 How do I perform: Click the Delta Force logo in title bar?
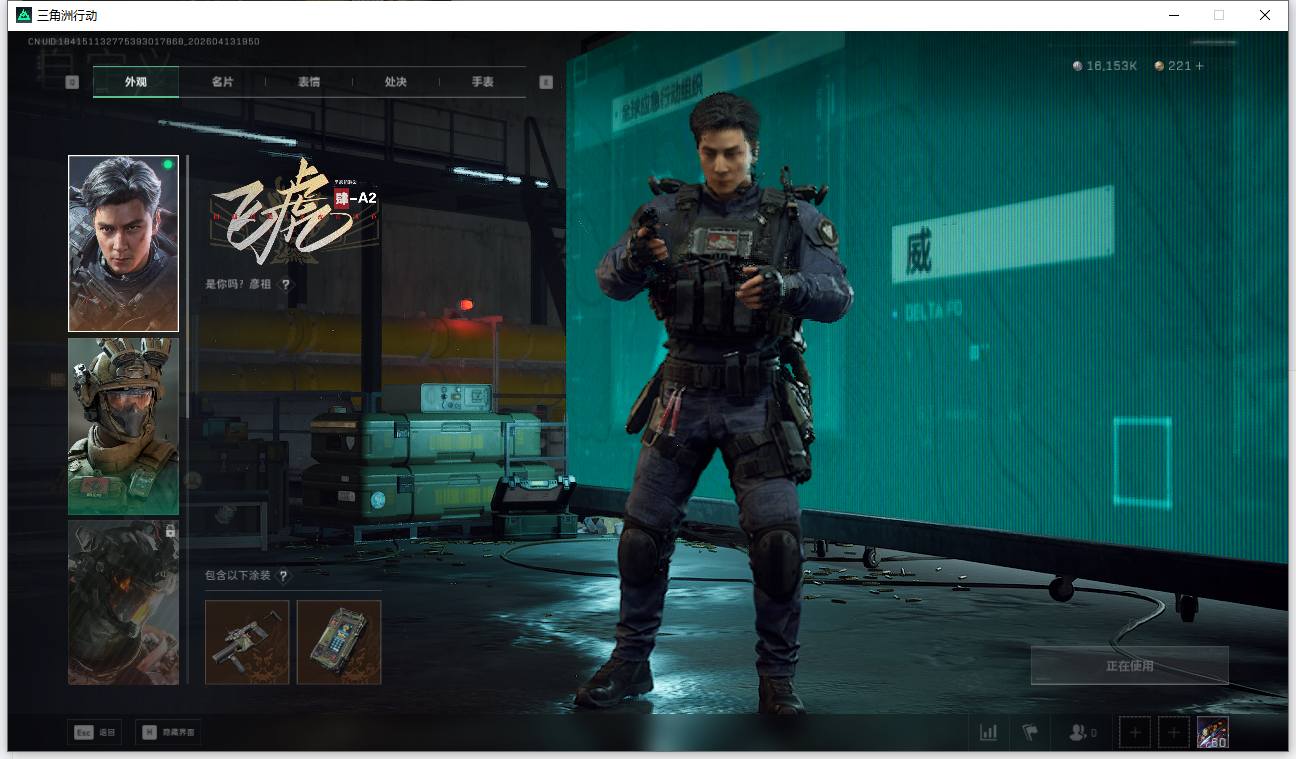[x=24, y=15]
